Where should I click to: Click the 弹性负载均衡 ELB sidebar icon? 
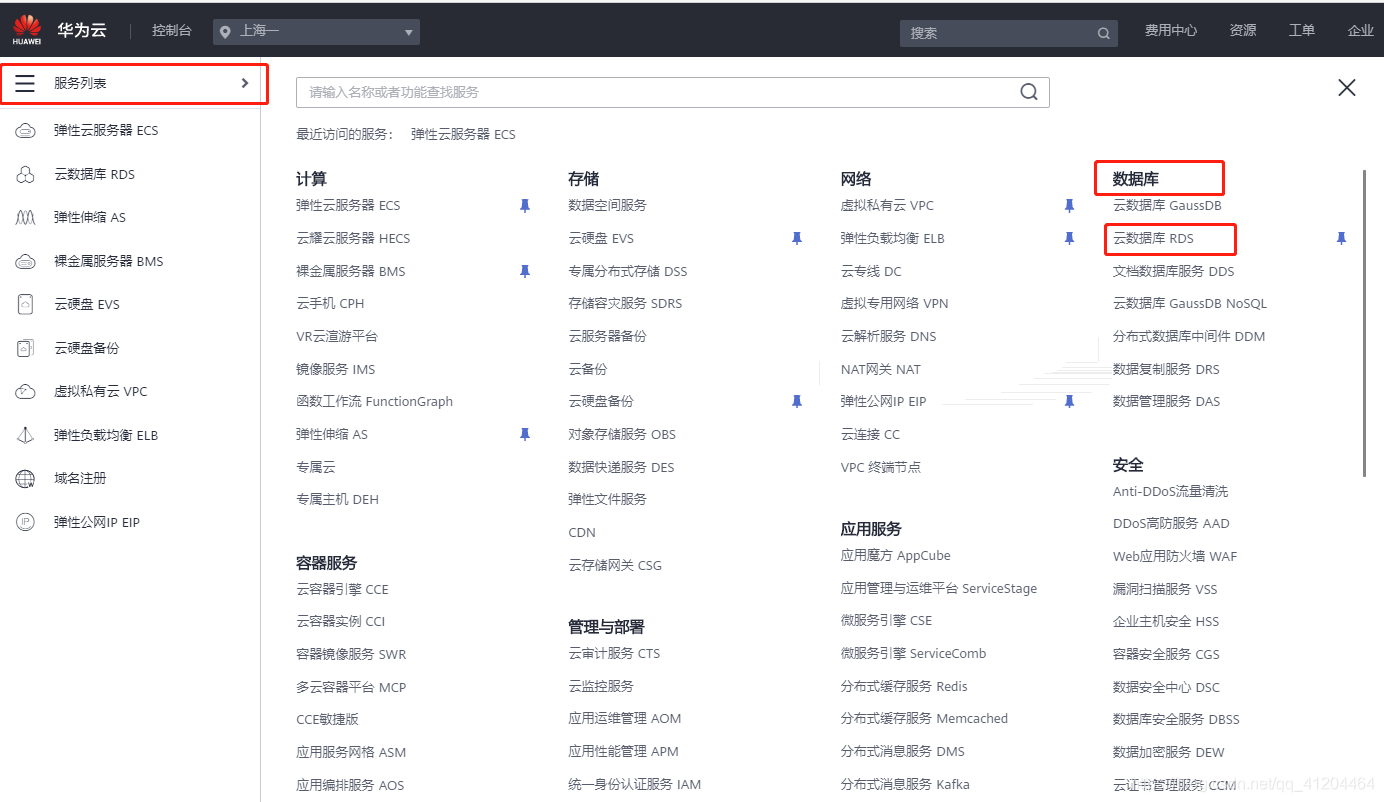point(25,435)
